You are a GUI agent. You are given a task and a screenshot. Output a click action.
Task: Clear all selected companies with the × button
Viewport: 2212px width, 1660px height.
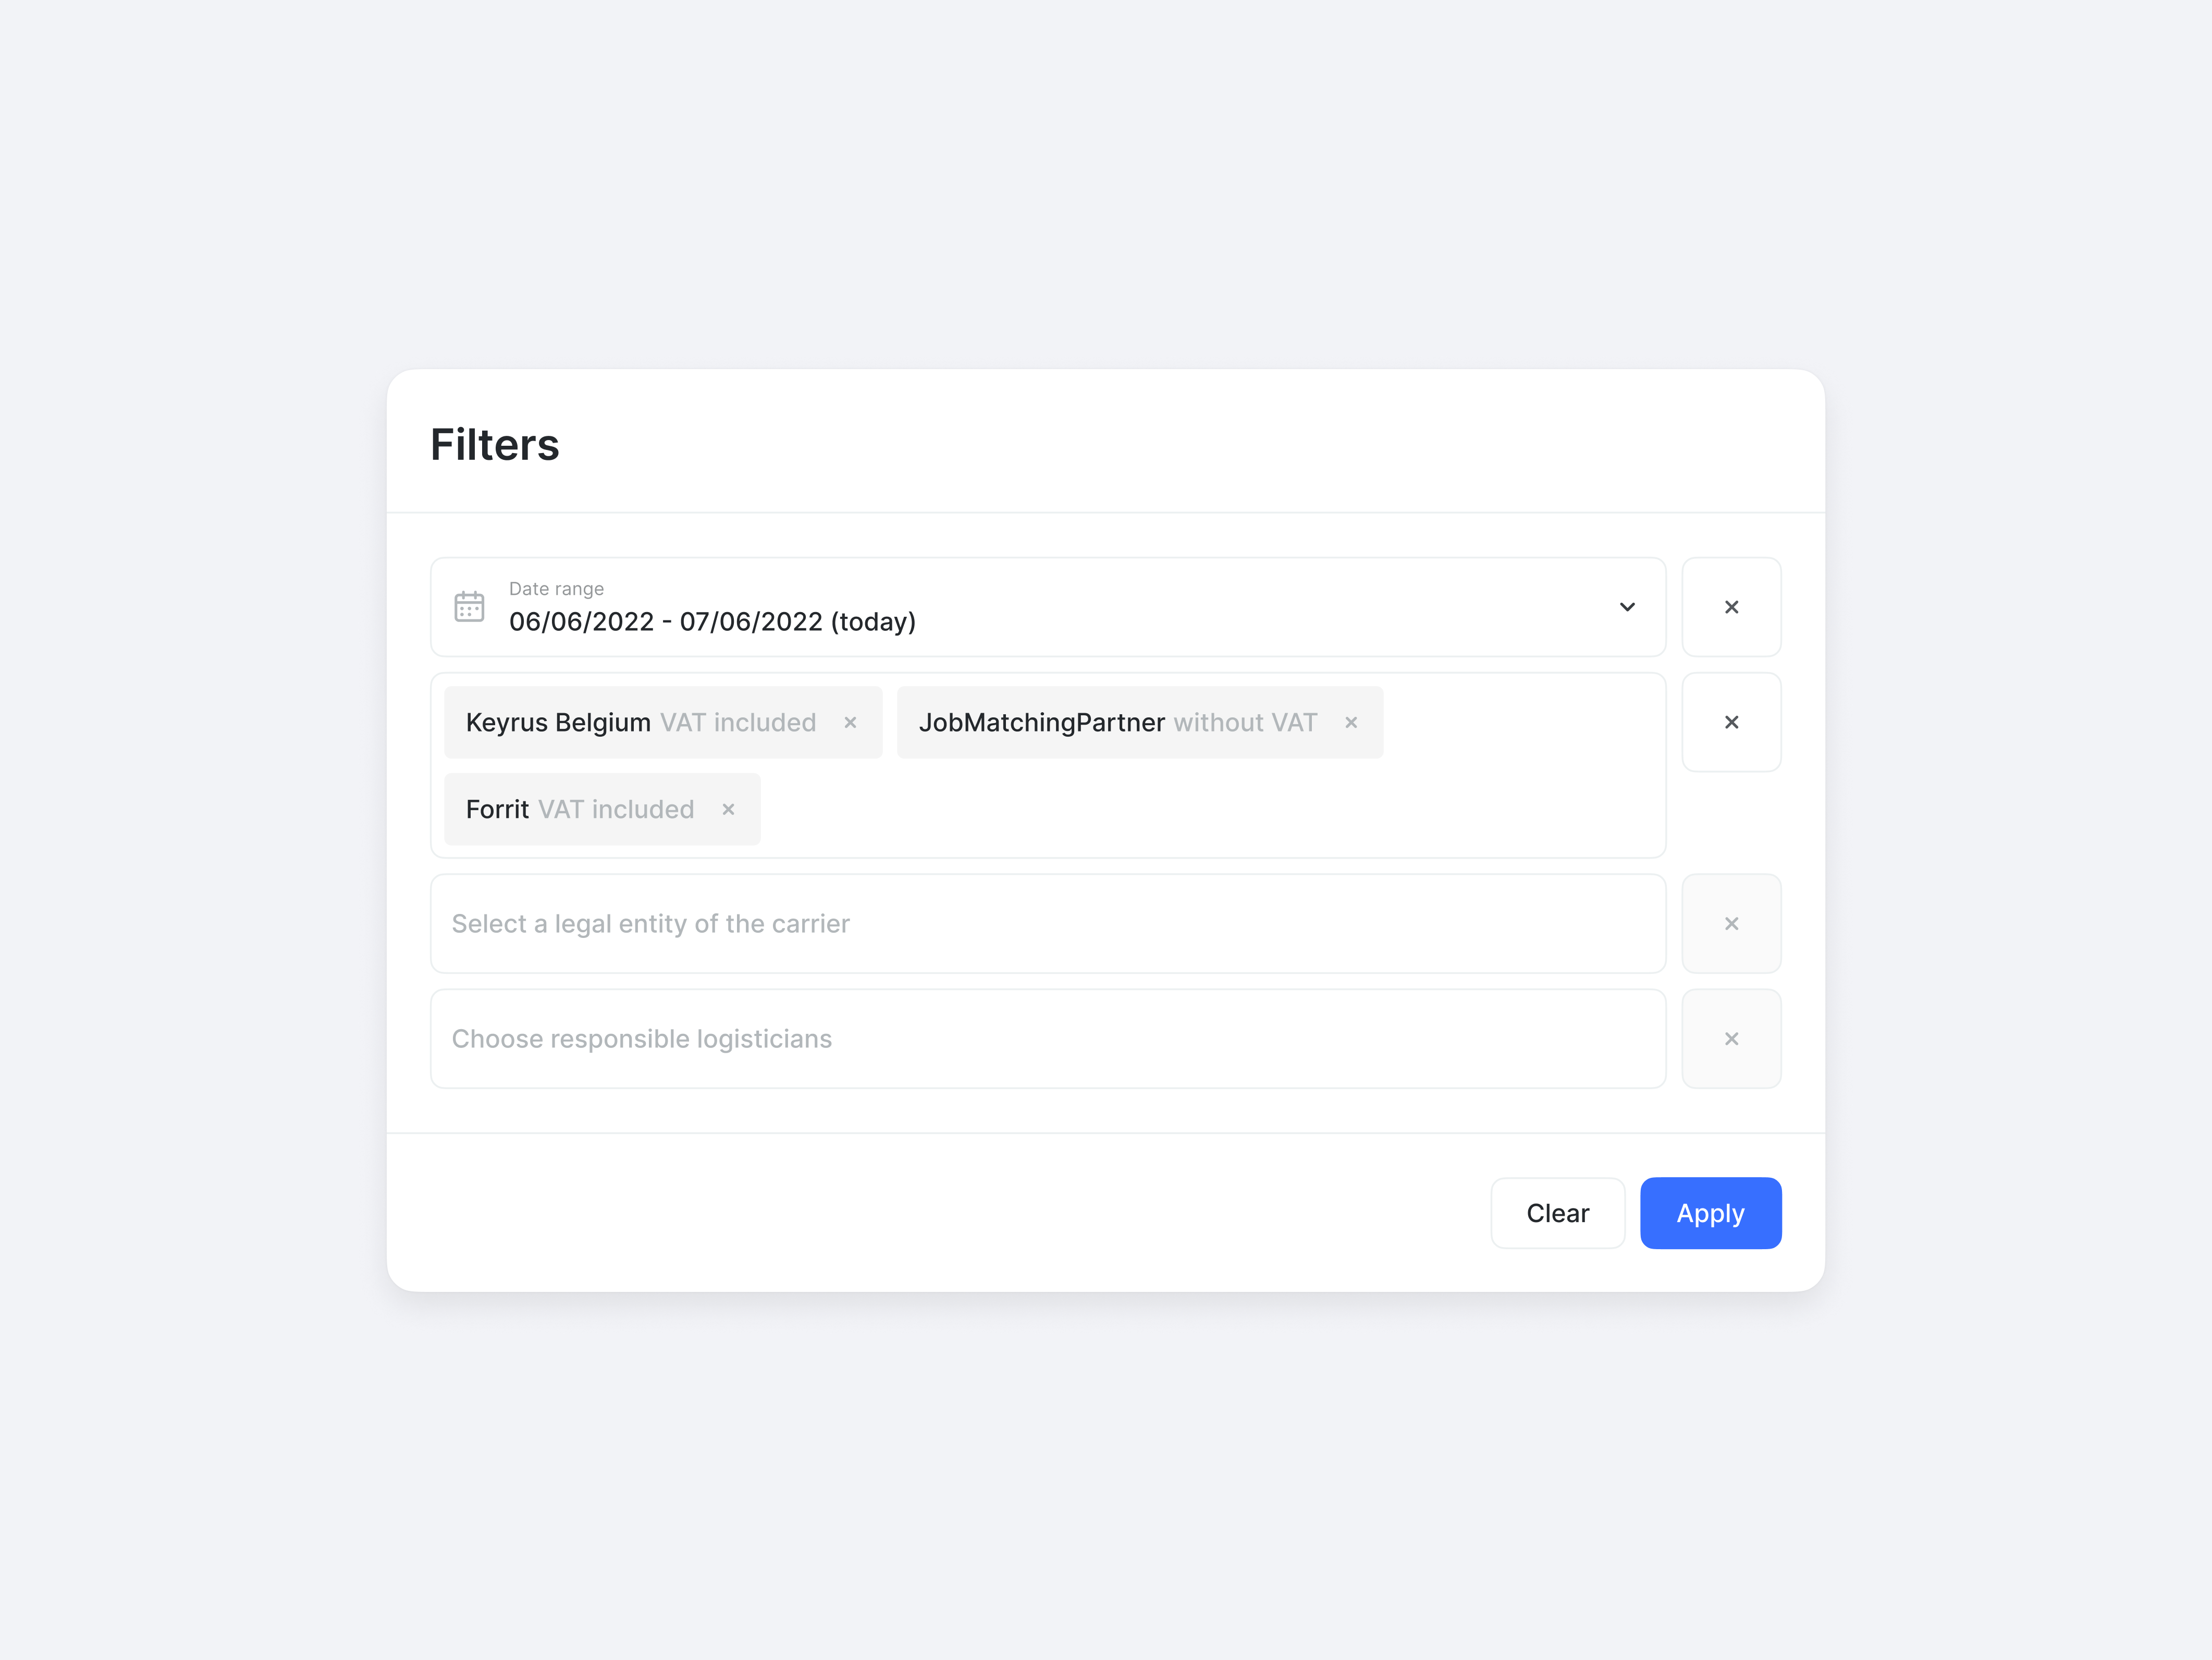coord(1731,722)
